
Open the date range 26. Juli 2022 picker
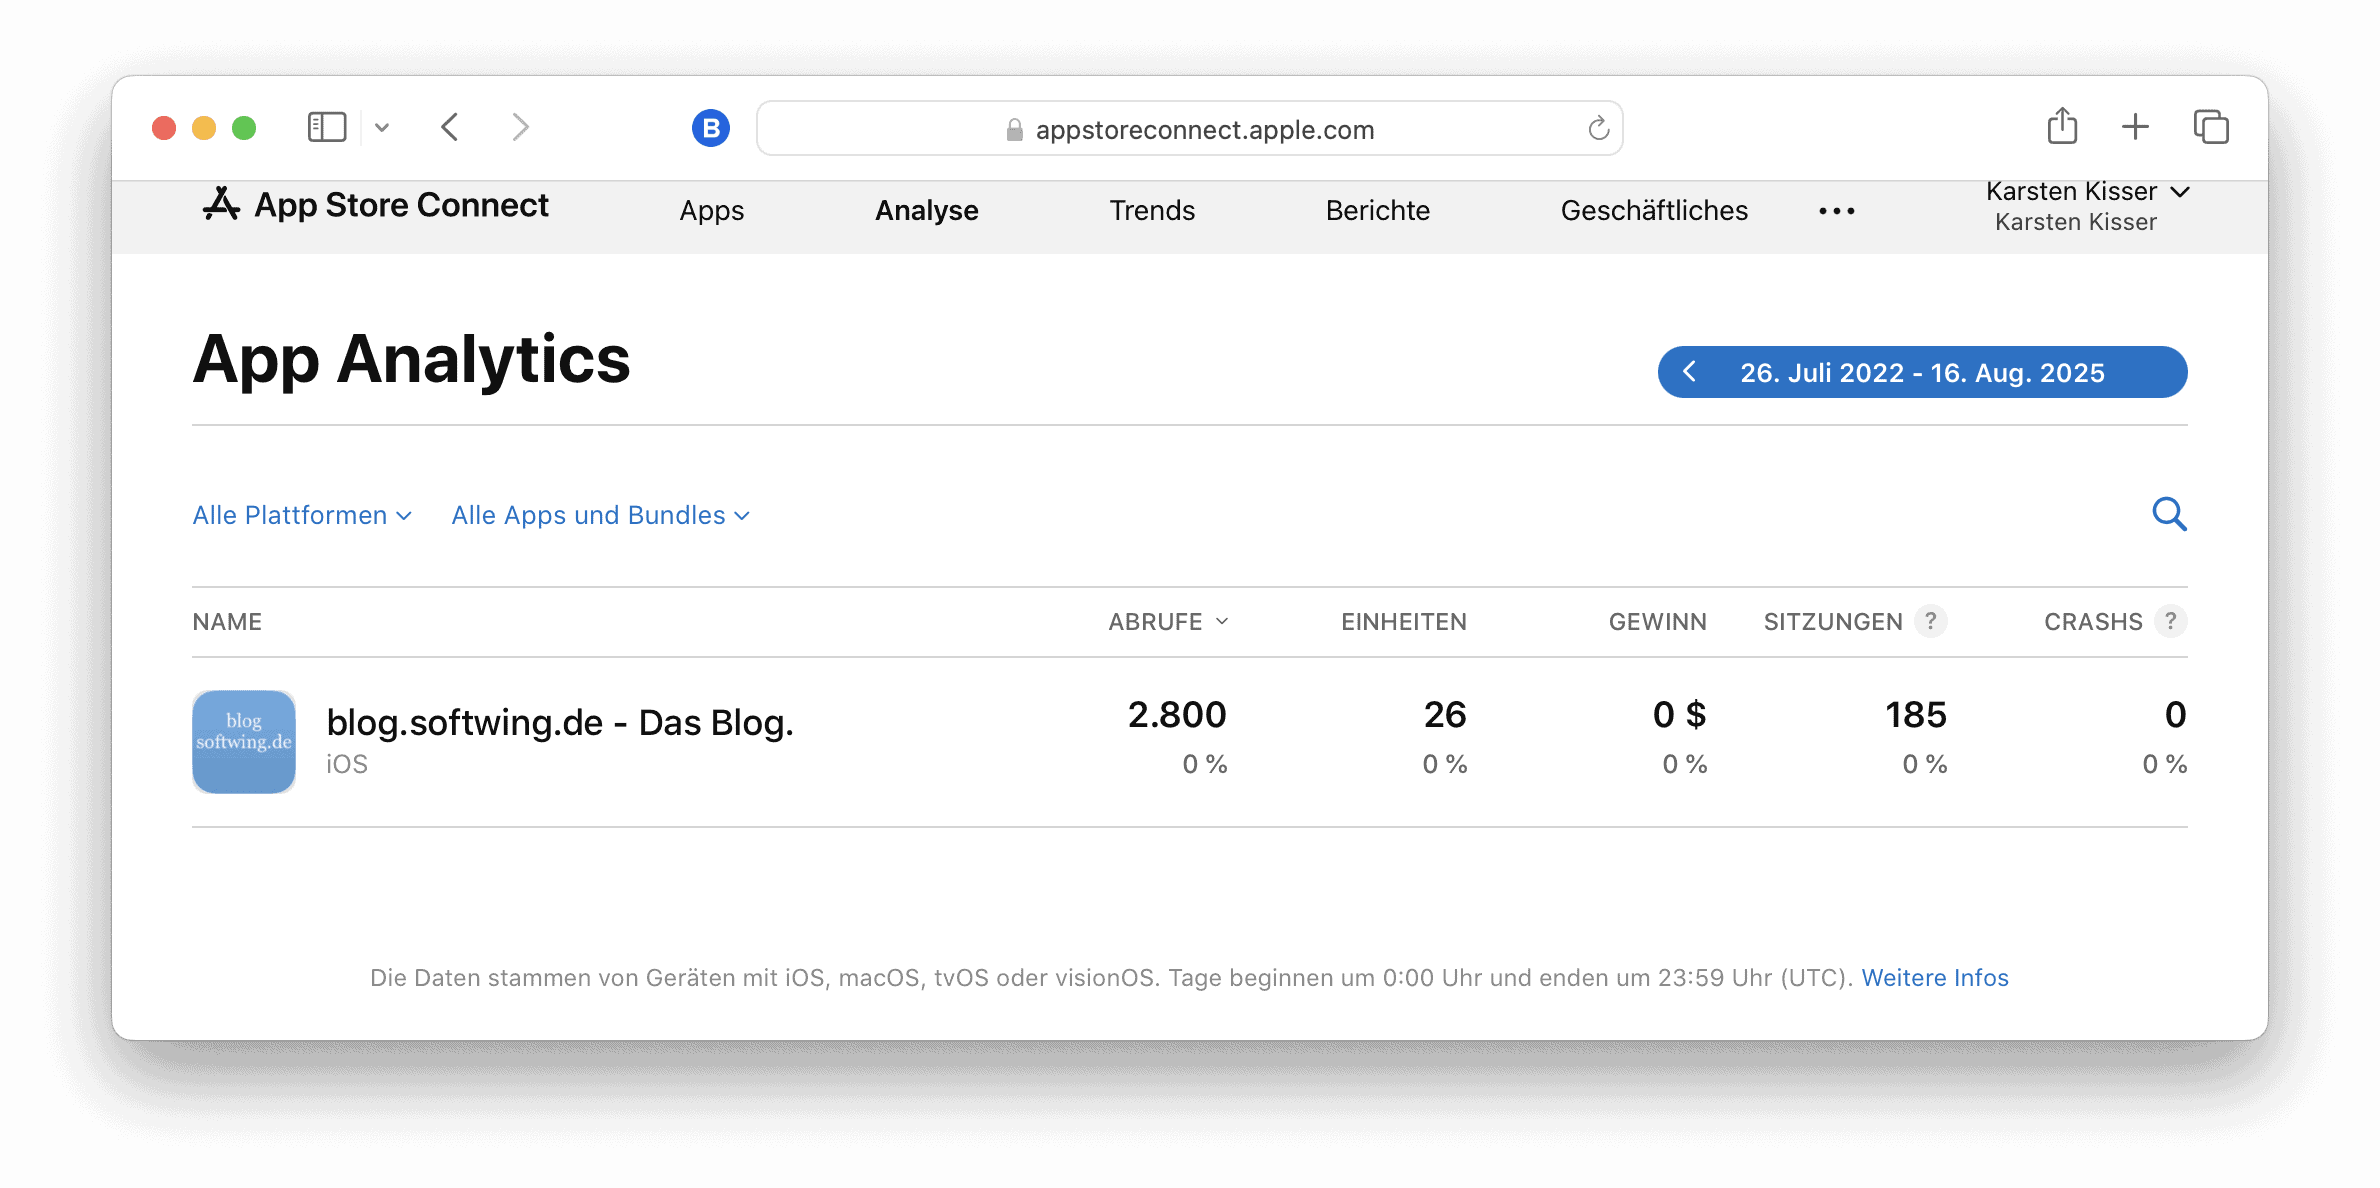1922,372
